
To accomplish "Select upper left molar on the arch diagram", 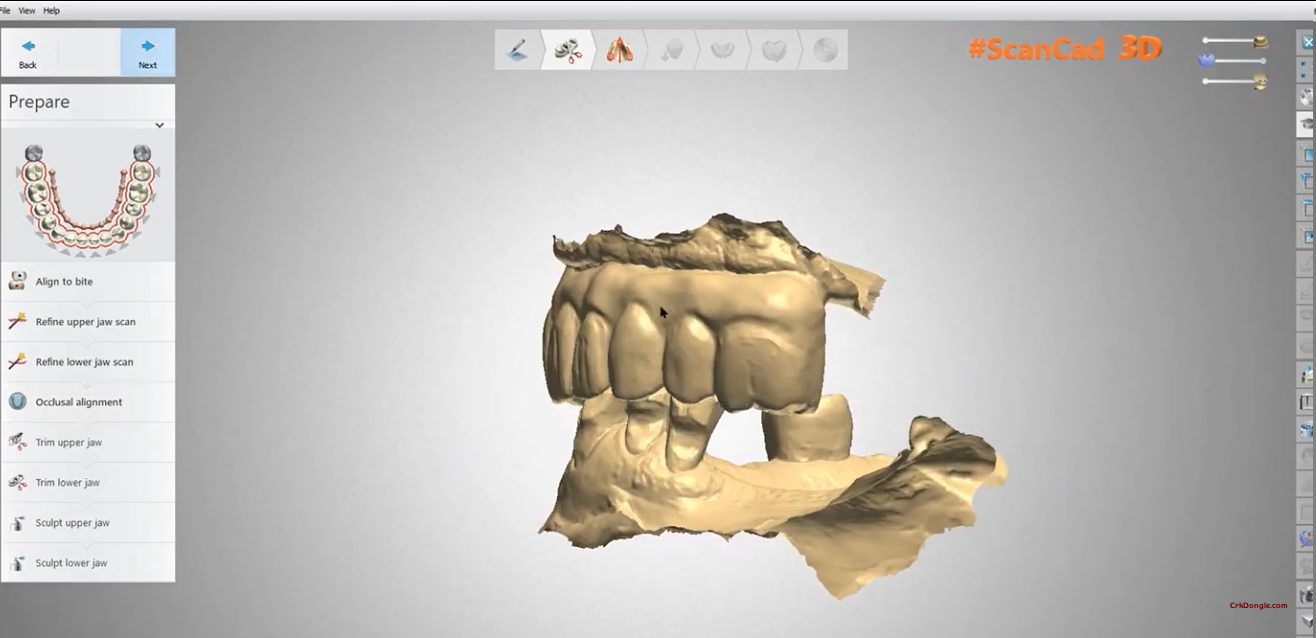I will click(34, 153).
